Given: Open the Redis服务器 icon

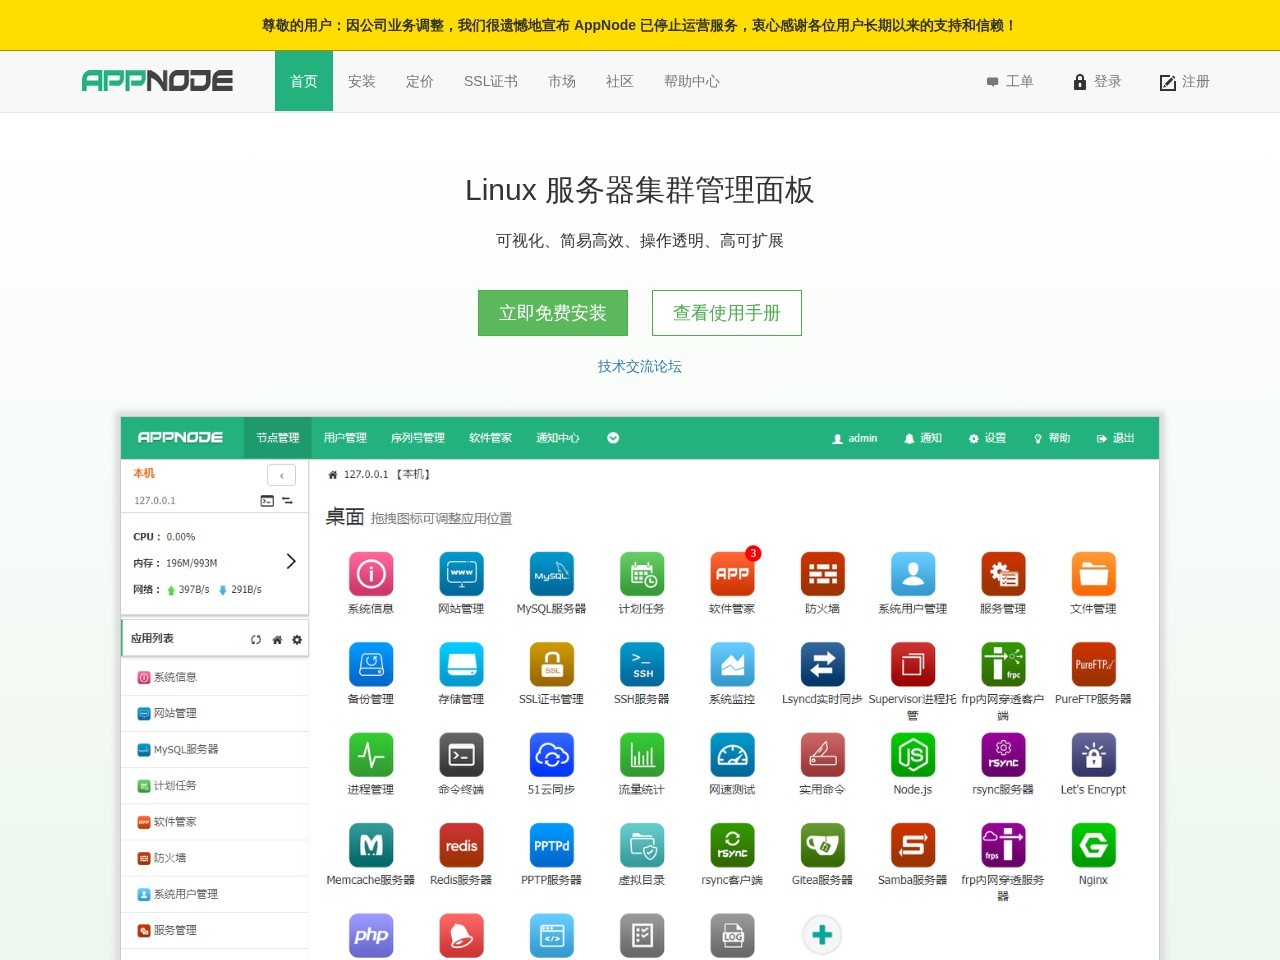Looking at the screenshot, I should click(461, 845).
